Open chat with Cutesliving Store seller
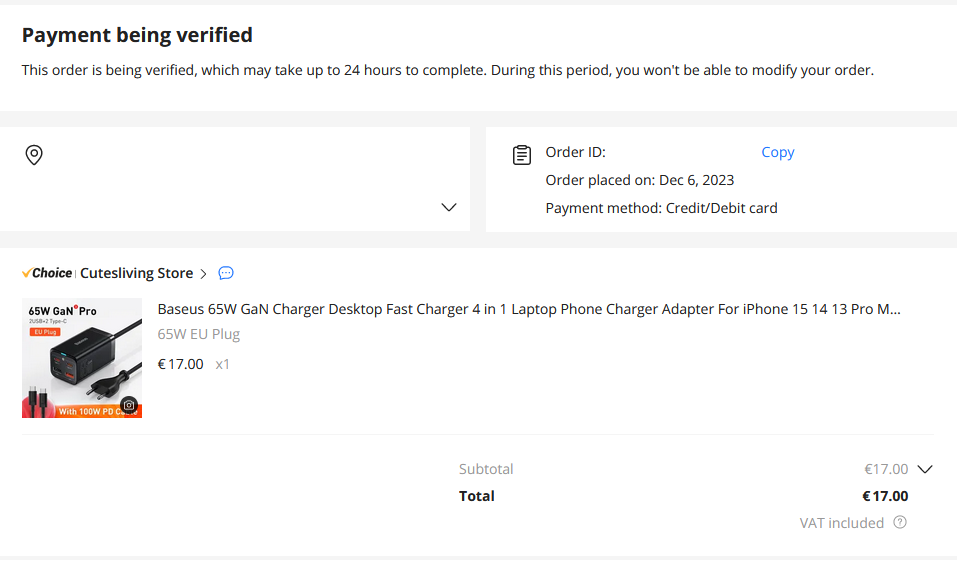Screen dimensions: 957x561 [226, 273]
